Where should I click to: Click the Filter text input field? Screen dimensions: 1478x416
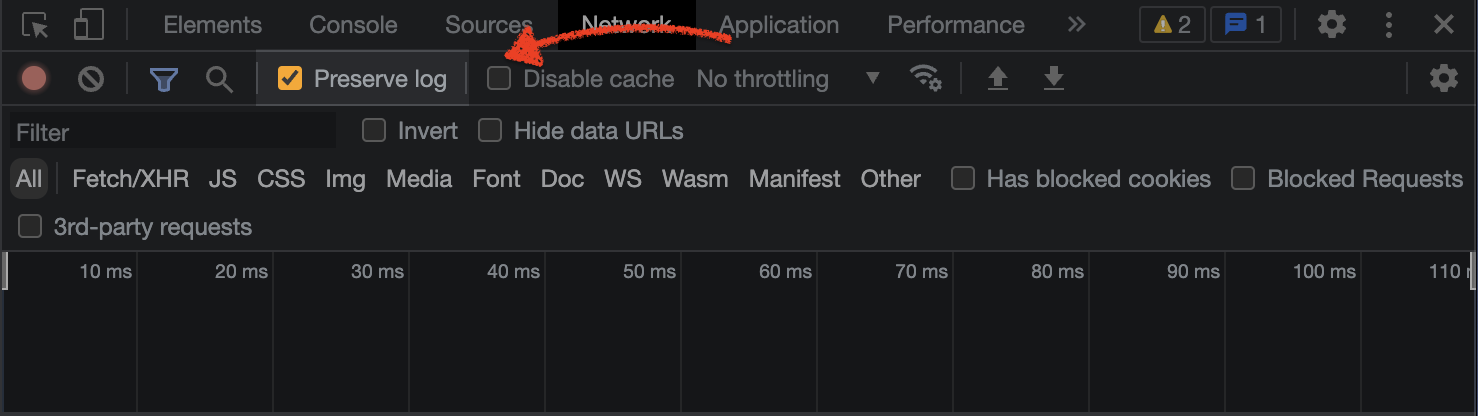(x=172, y=132)
